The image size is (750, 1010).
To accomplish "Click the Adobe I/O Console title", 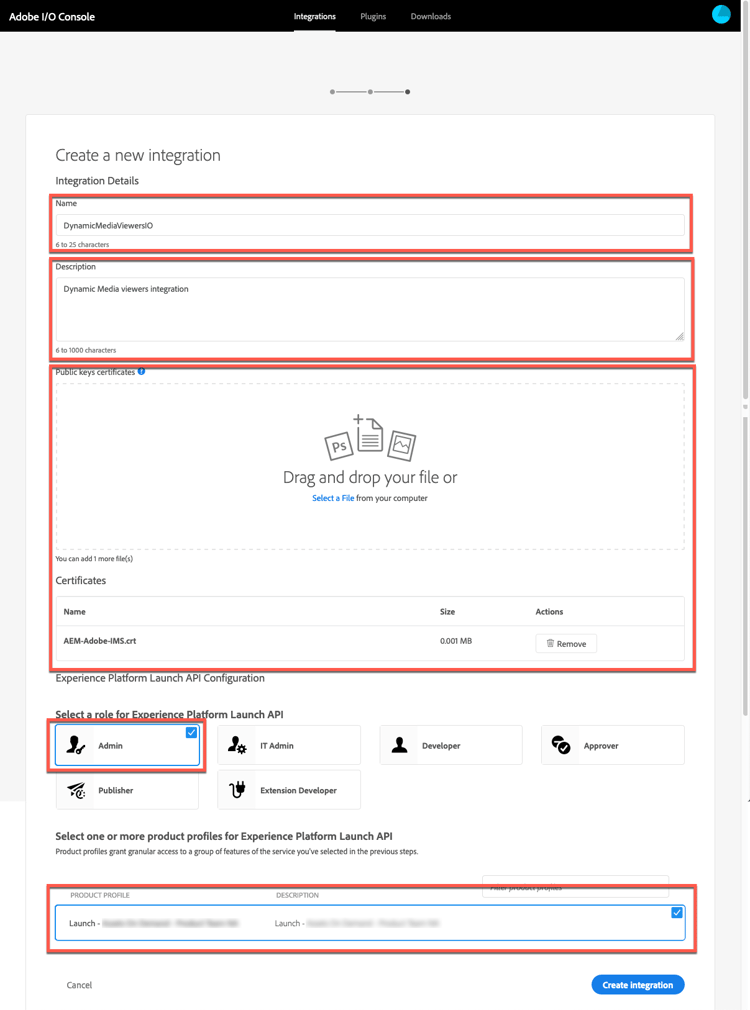I will coord(52,17).
